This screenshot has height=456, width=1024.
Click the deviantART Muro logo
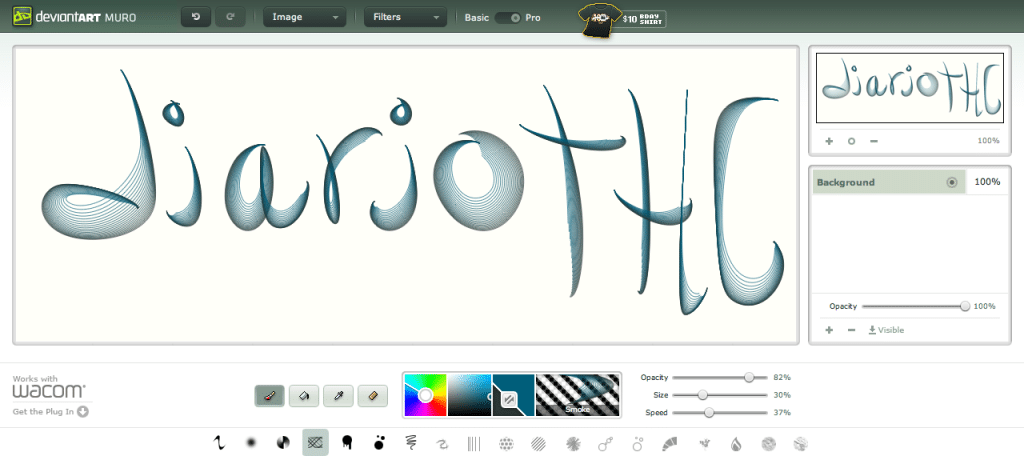74,17
